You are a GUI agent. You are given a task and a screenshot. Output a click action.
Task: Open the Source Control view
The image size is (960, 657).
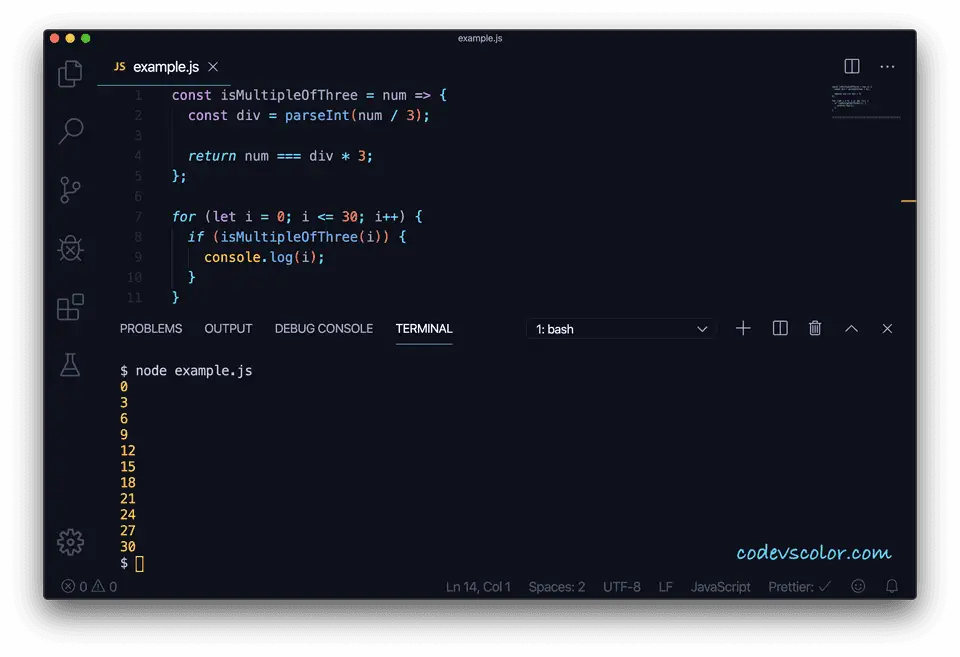click(x=70, y=190)
